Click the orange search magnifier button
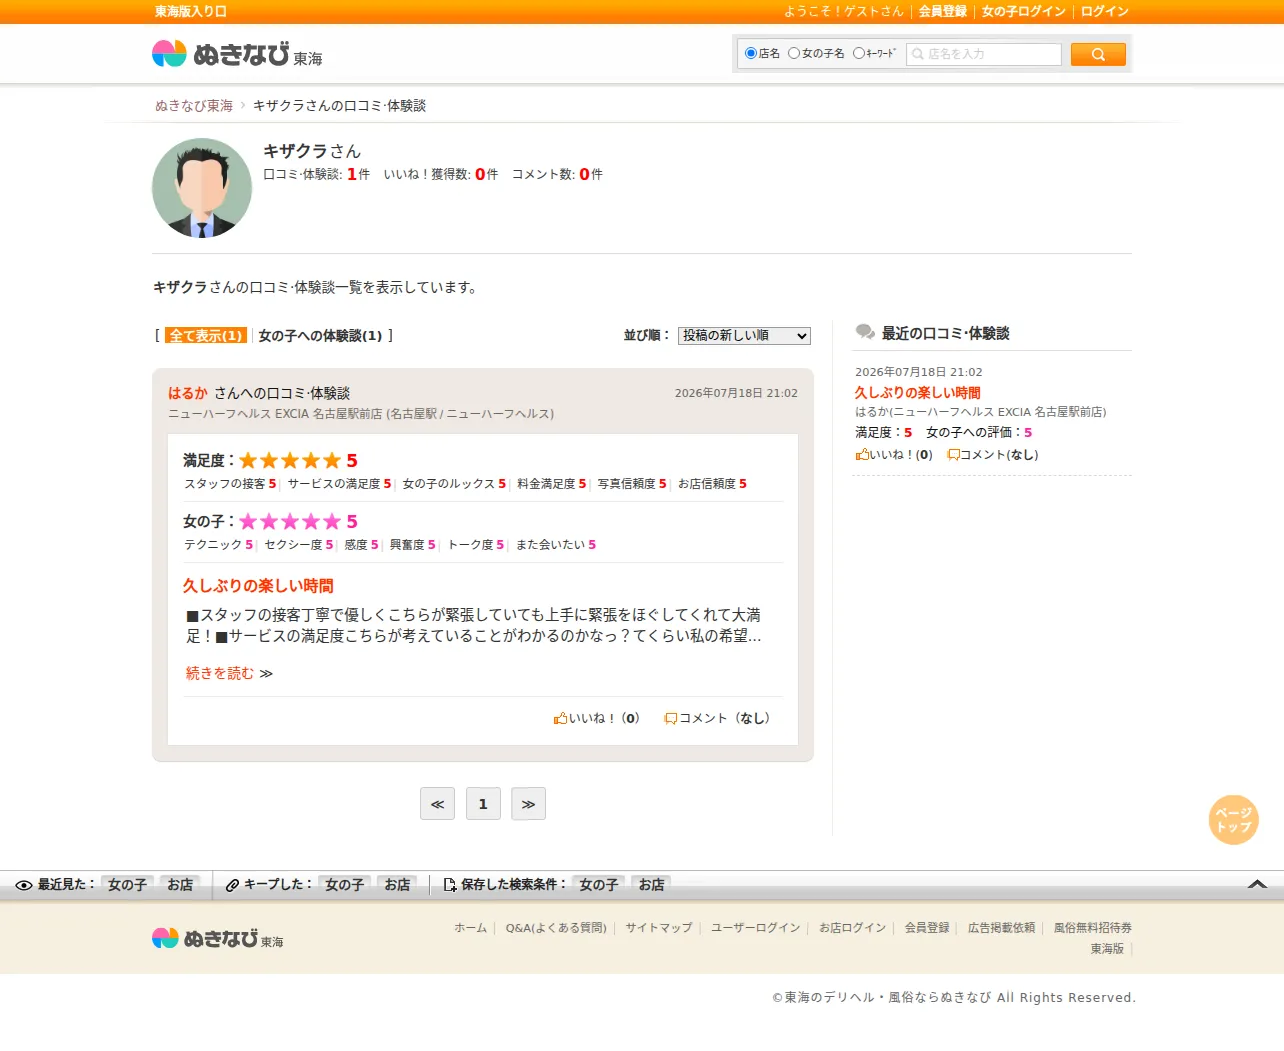 (x=1097, y=54)
